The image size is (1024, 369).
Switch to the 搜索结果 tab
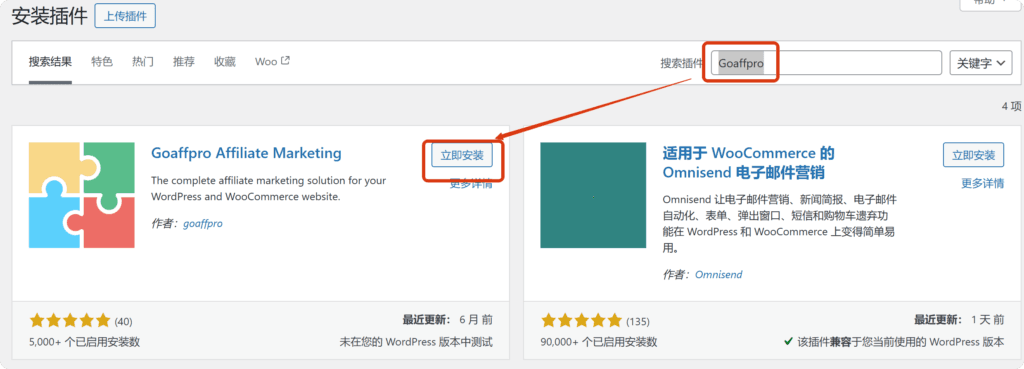(x=50, y=62)
